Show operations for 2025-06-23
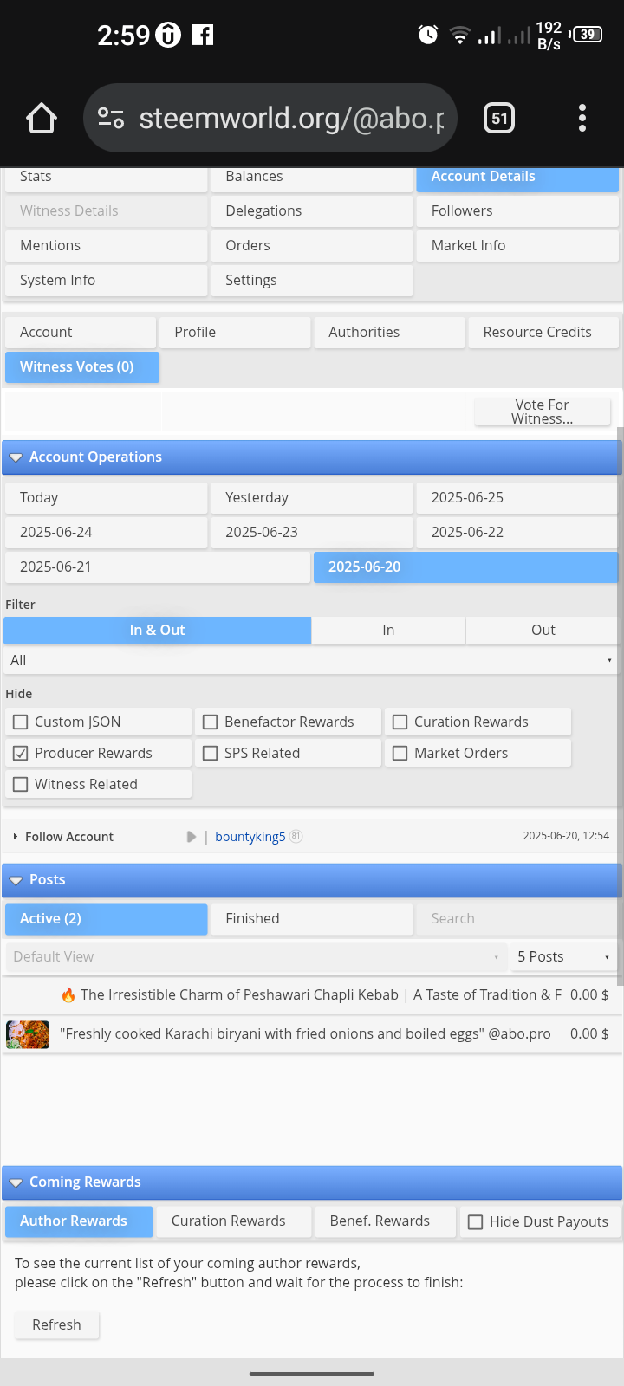Image resolution: width=624 pixels, height=1386 pixels. 311,533
